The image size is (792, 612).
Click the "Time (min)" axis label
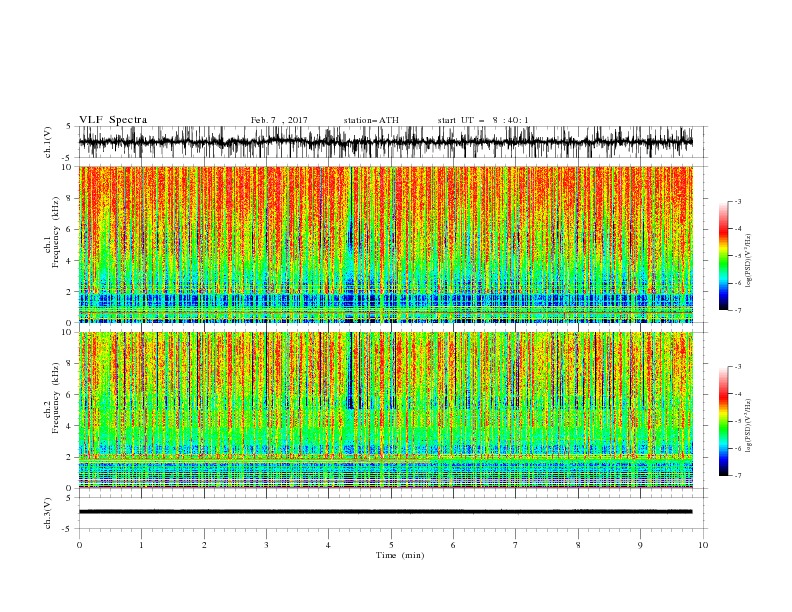(x=400, y=555)
